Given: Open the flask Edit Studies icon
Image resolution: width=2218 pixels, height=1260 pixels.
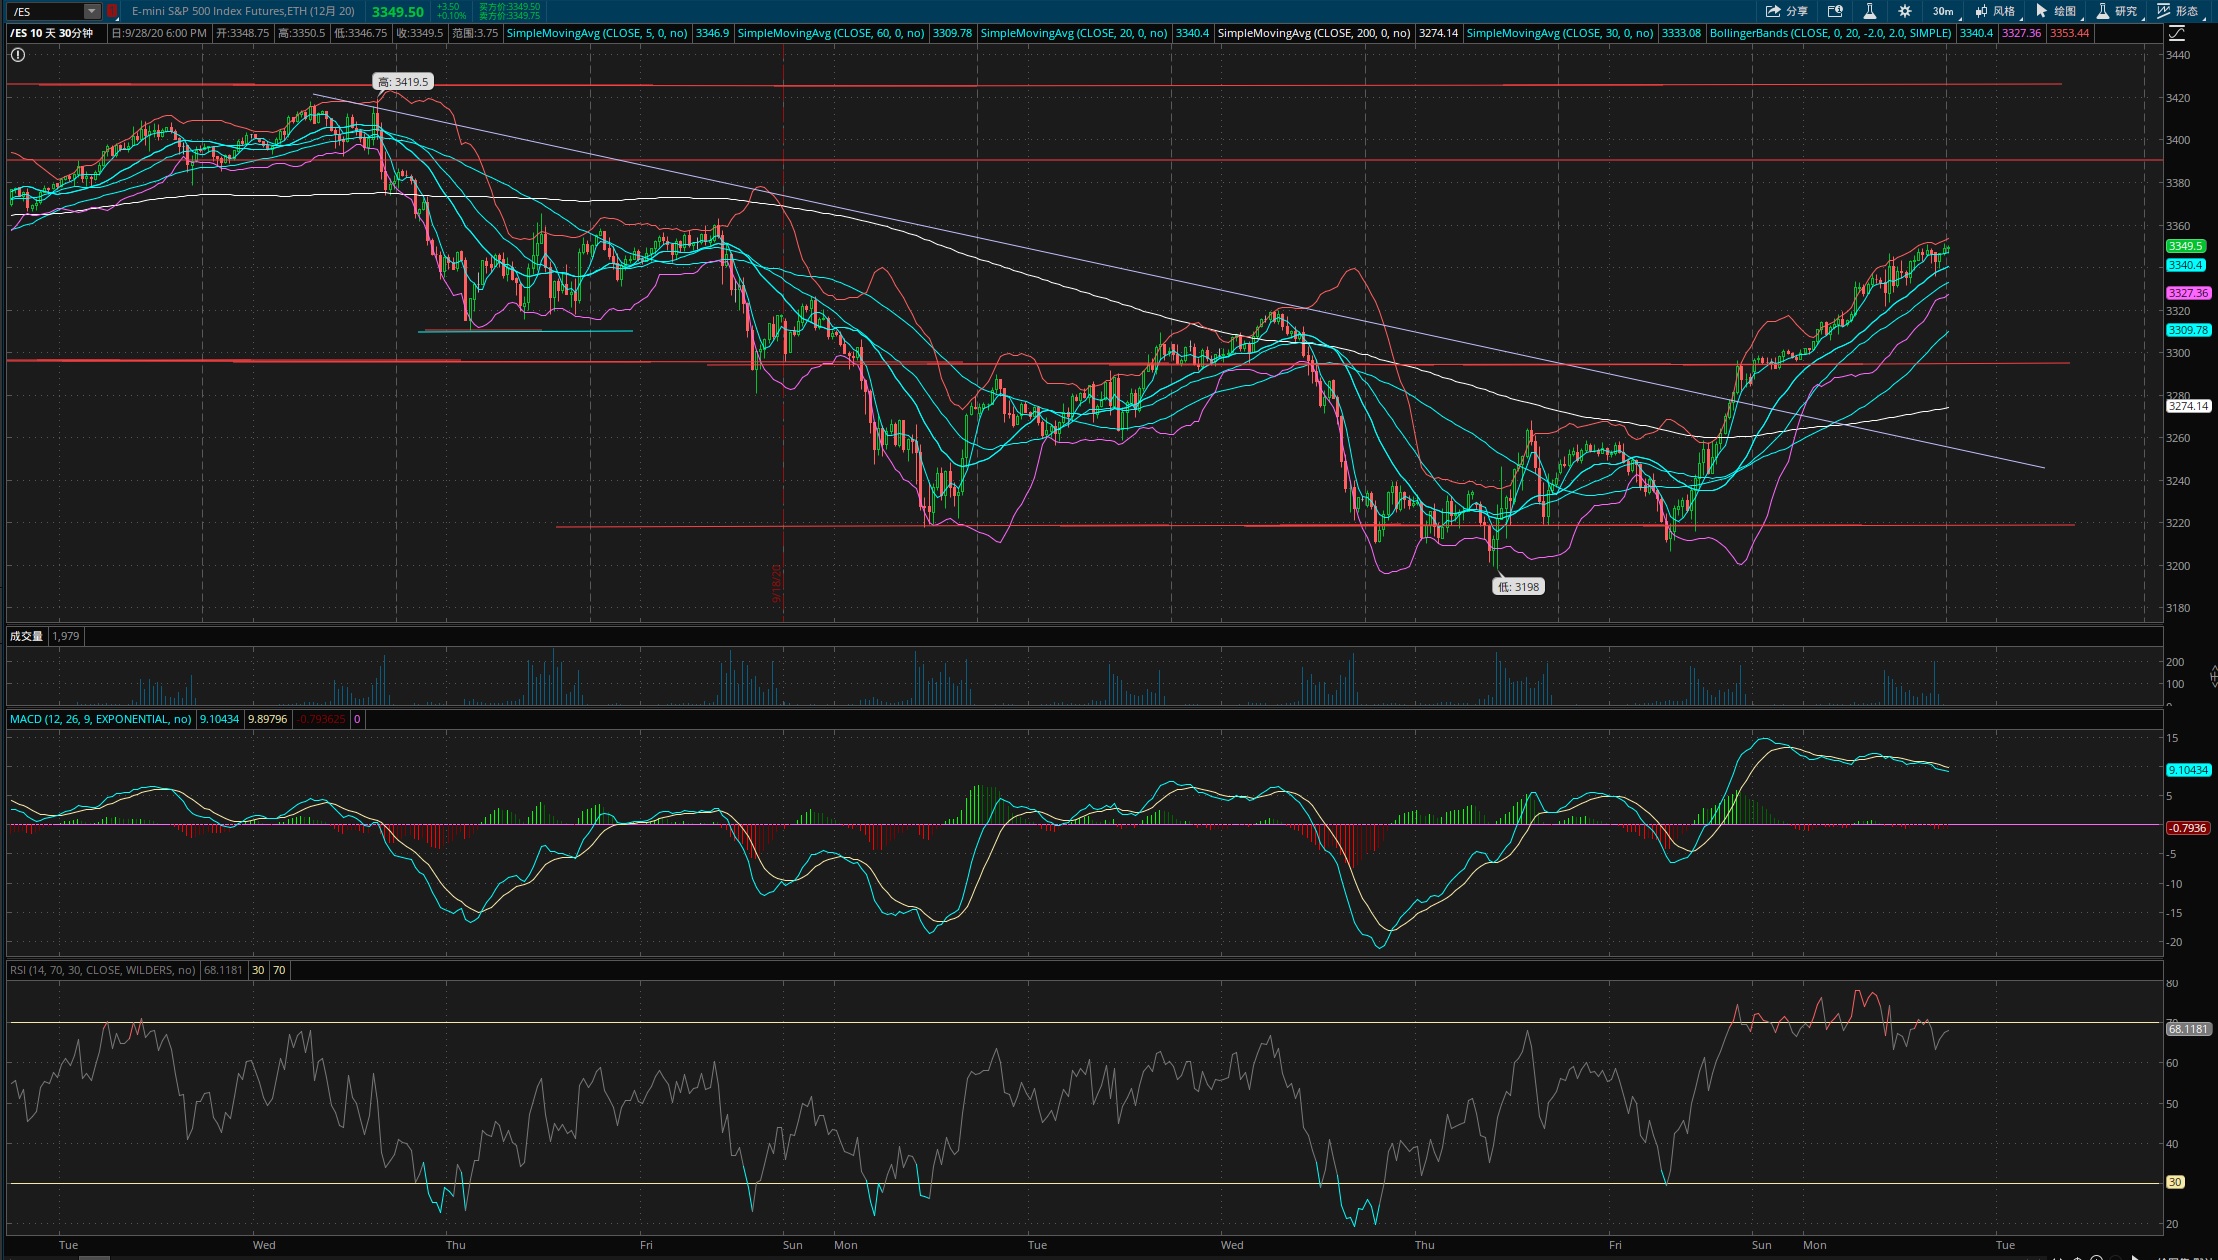Looking at the screenshot, I should pos(1869,11).
